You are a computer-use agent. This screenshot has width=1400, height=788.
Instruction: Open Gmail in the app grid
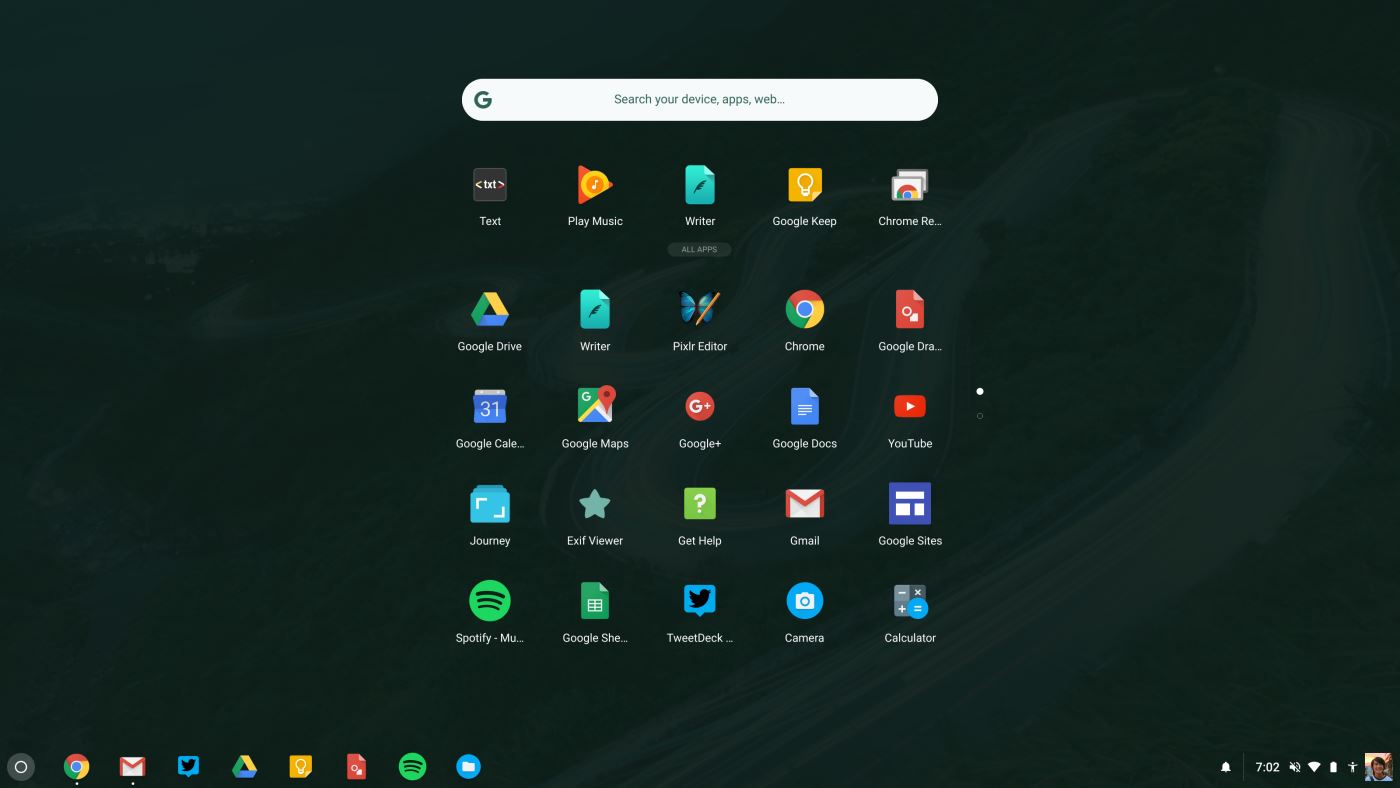(805, 504)
